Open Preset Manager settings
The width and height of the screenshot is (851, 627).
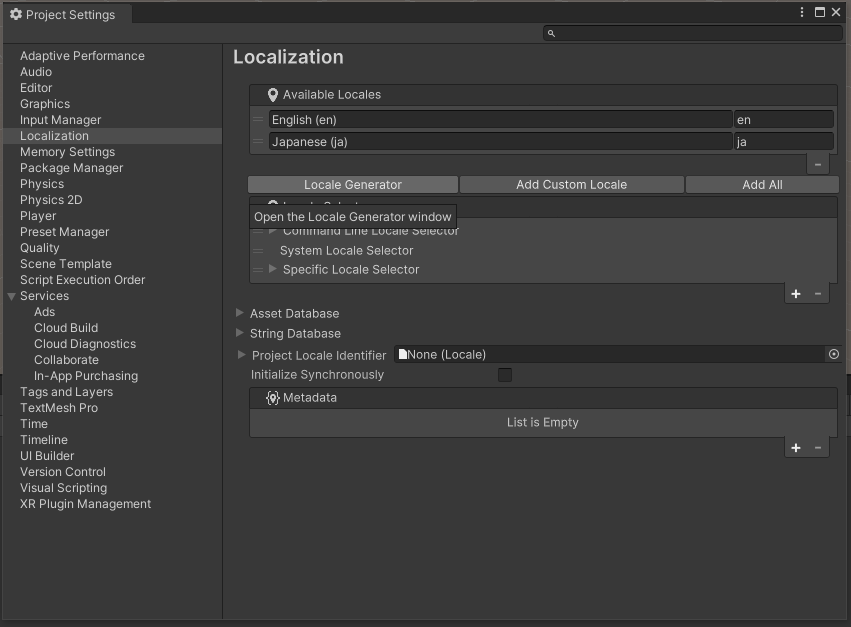tap(65, 232)
